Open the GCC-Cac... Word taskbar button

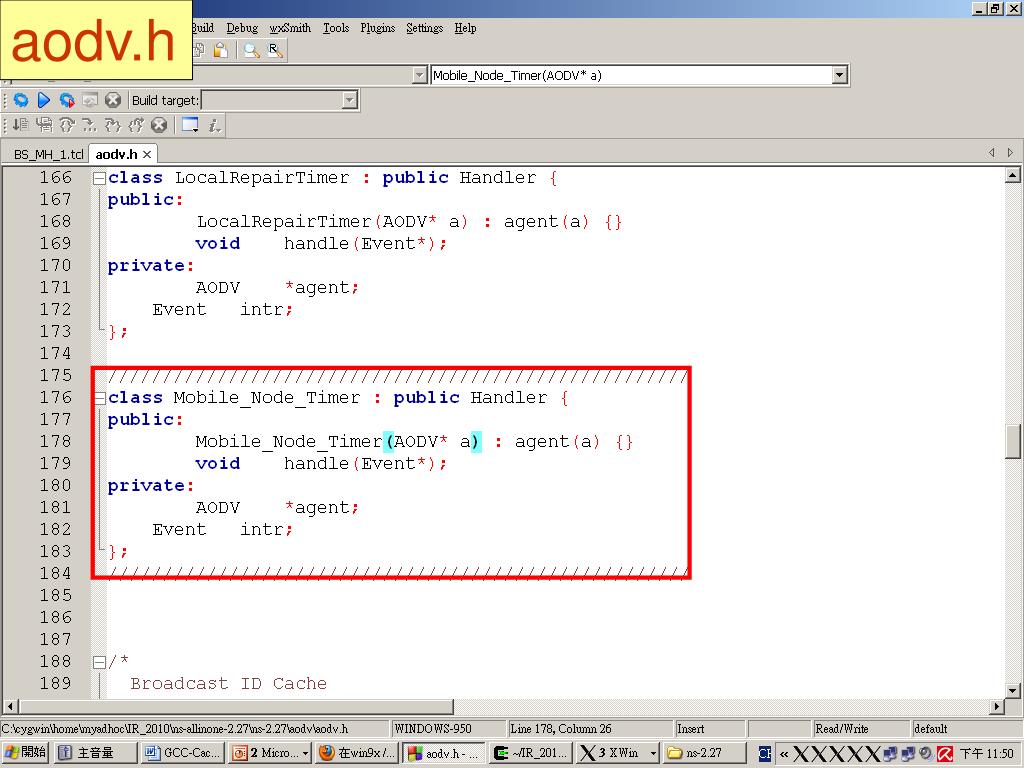coord(183,753)
